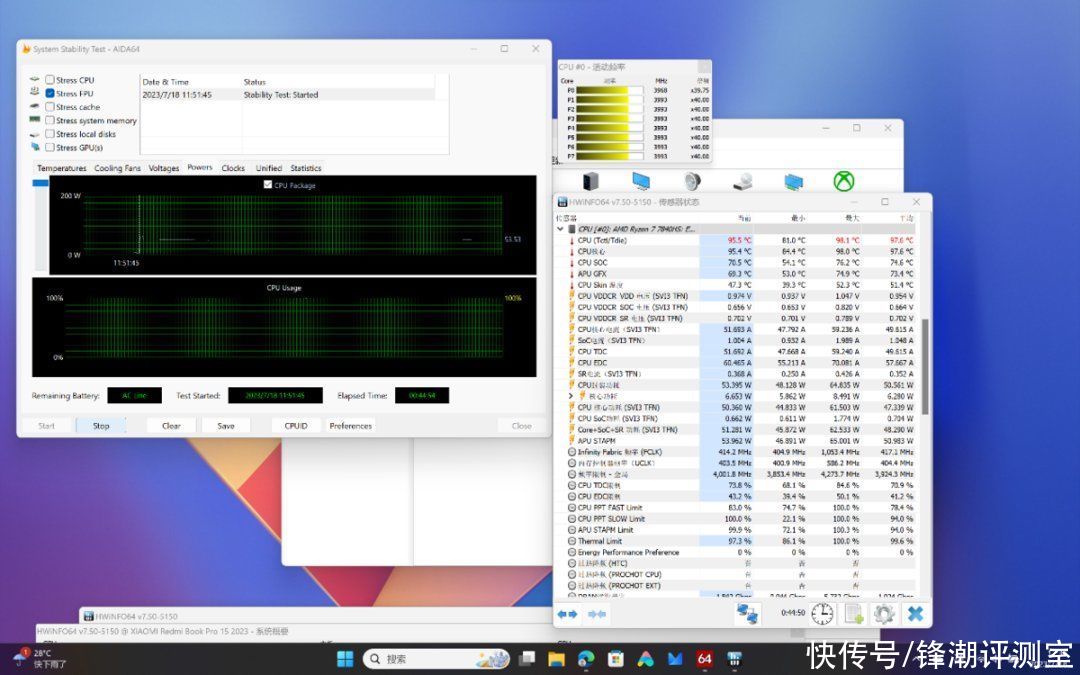This screenshot has height=675, width=1080.
Task: Click the green Xbox icon in background window
Action: point(844,181)
